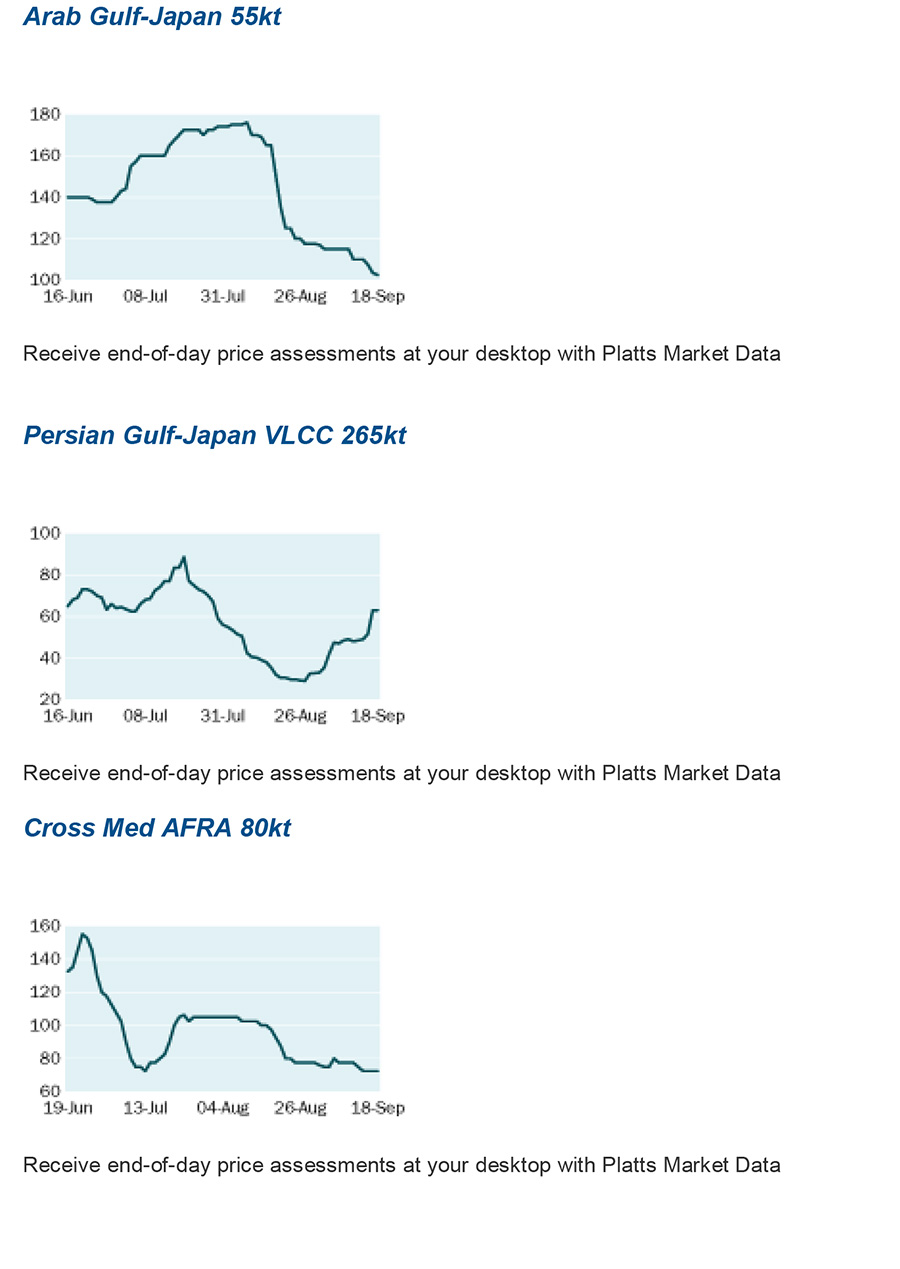Click the 26-Aug label on VLCC chart
This screenshot has height=1269, width=900.
coord(300,716)
